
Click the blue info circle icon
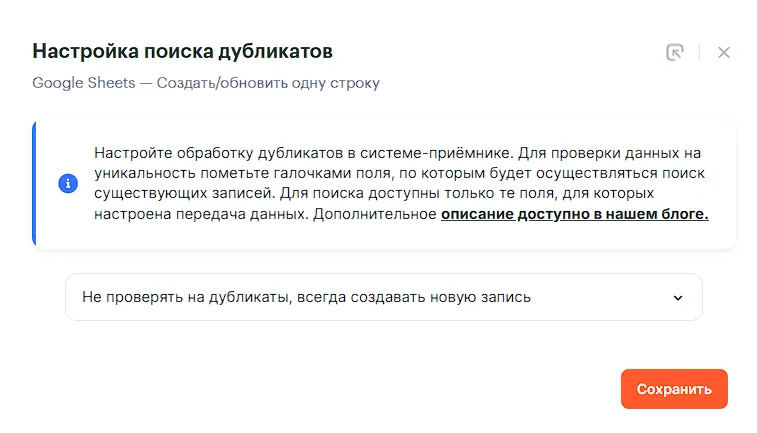pos(68,183)
